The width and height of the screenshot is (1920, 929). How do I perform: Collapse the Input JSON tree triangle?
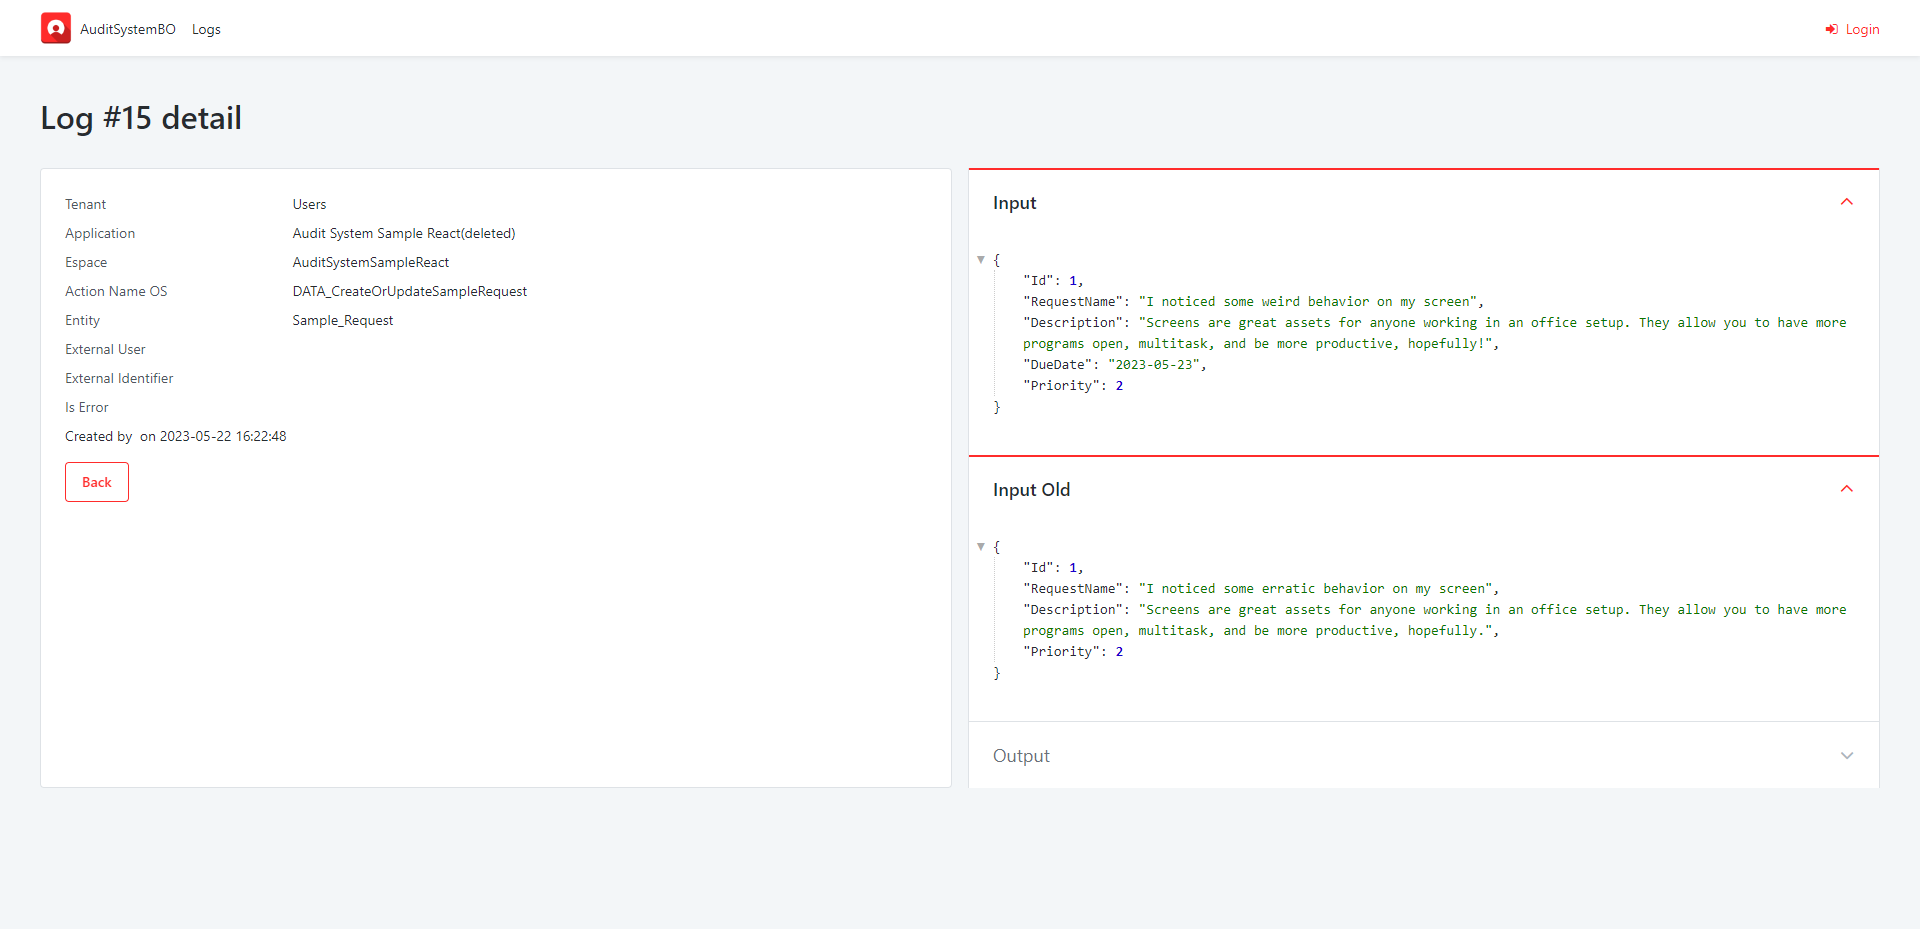pos(981,259)
